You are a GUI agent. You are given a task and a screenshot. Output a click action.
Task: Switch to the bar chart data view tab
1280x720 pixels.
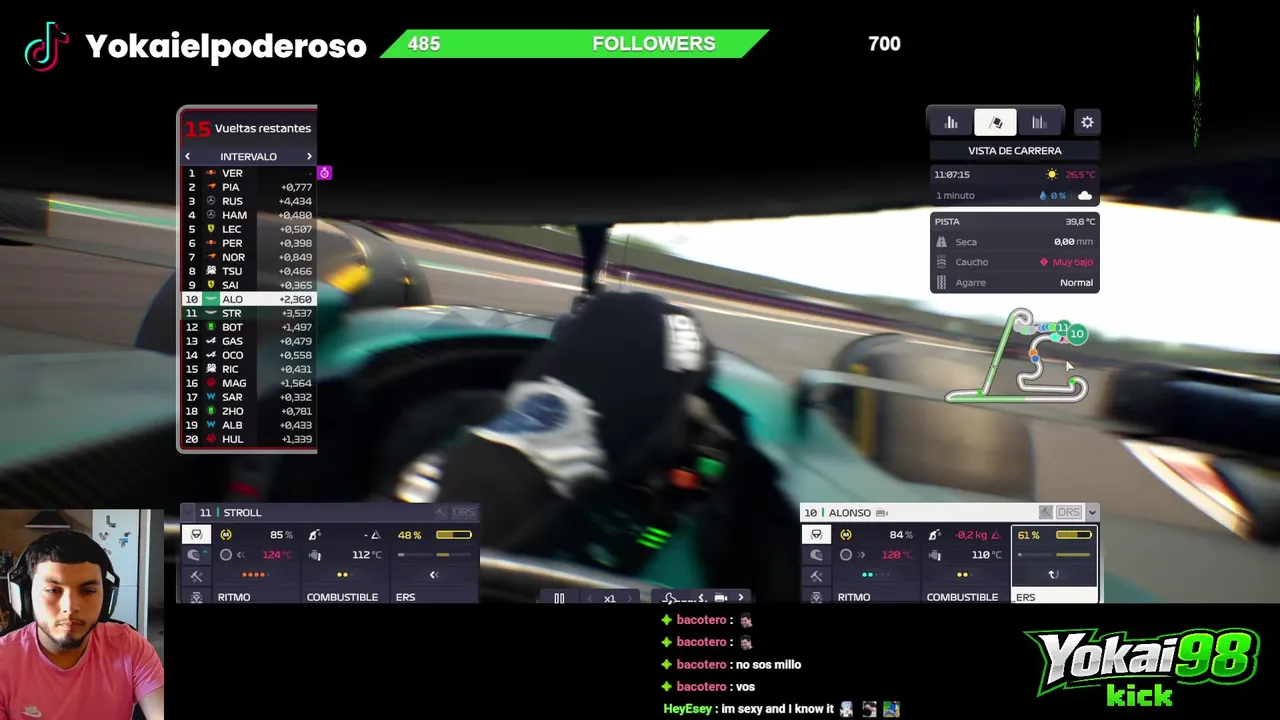tap(951, 122)
